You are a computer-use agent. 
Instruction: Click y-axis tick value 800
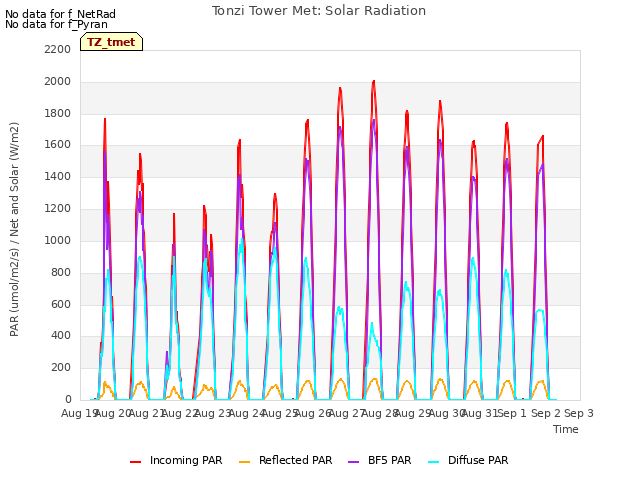[61, 272]
